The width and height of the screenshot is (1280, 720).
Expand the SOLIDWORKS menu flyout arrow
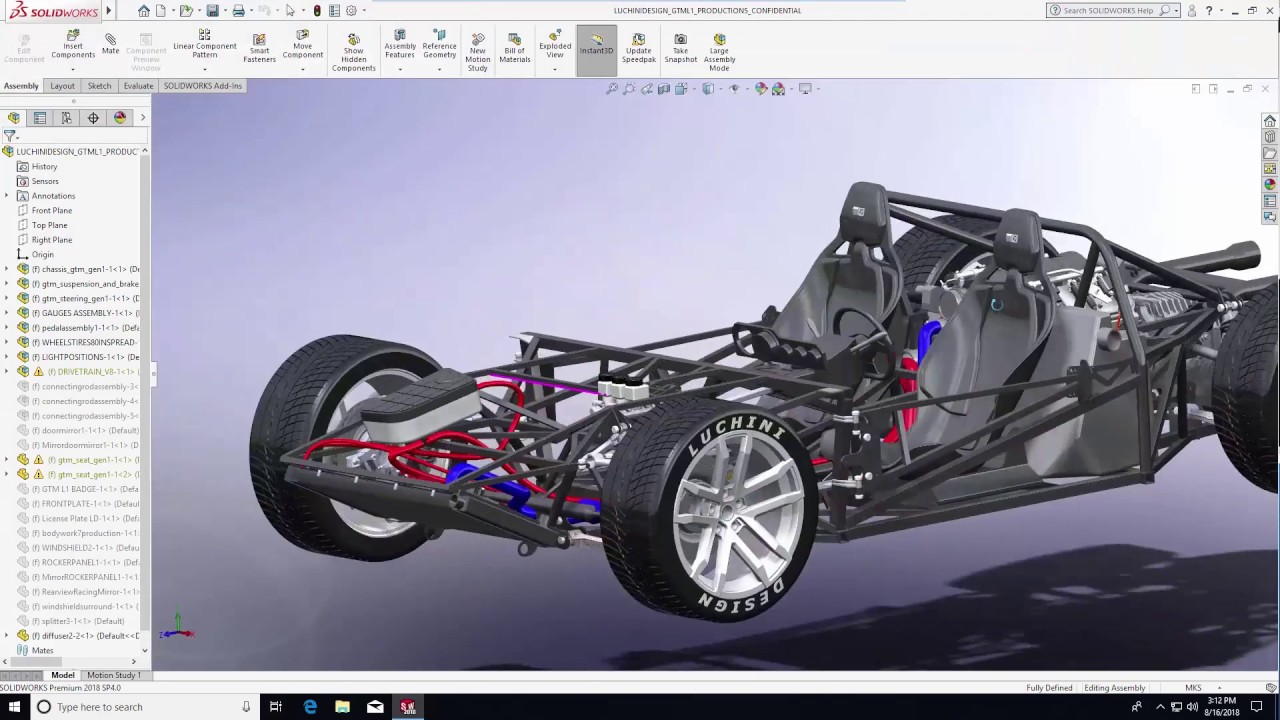pos(108,11)
